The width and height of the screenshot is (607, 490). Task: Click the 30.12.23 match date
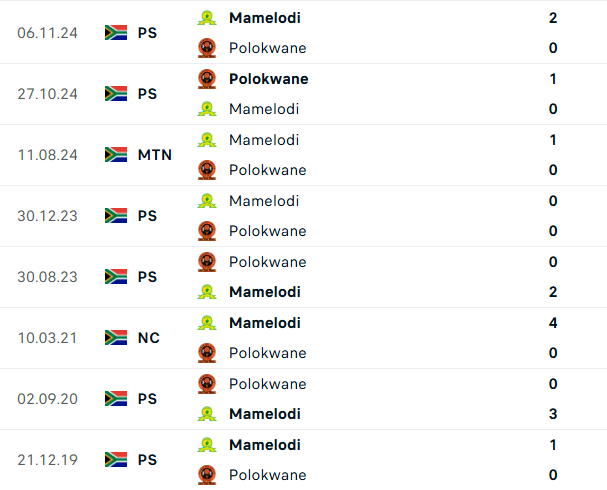point(49,216)
